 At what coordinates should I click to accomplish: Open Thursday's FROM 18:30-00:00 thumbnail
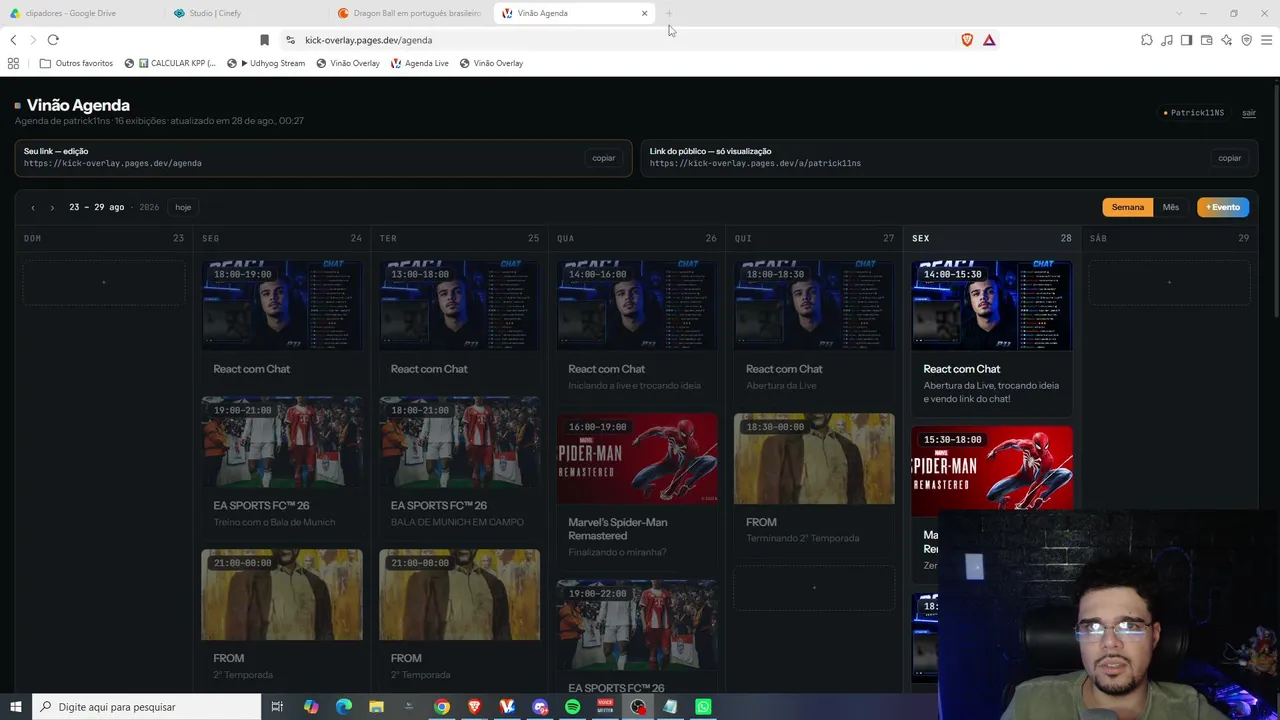(814, 459)
